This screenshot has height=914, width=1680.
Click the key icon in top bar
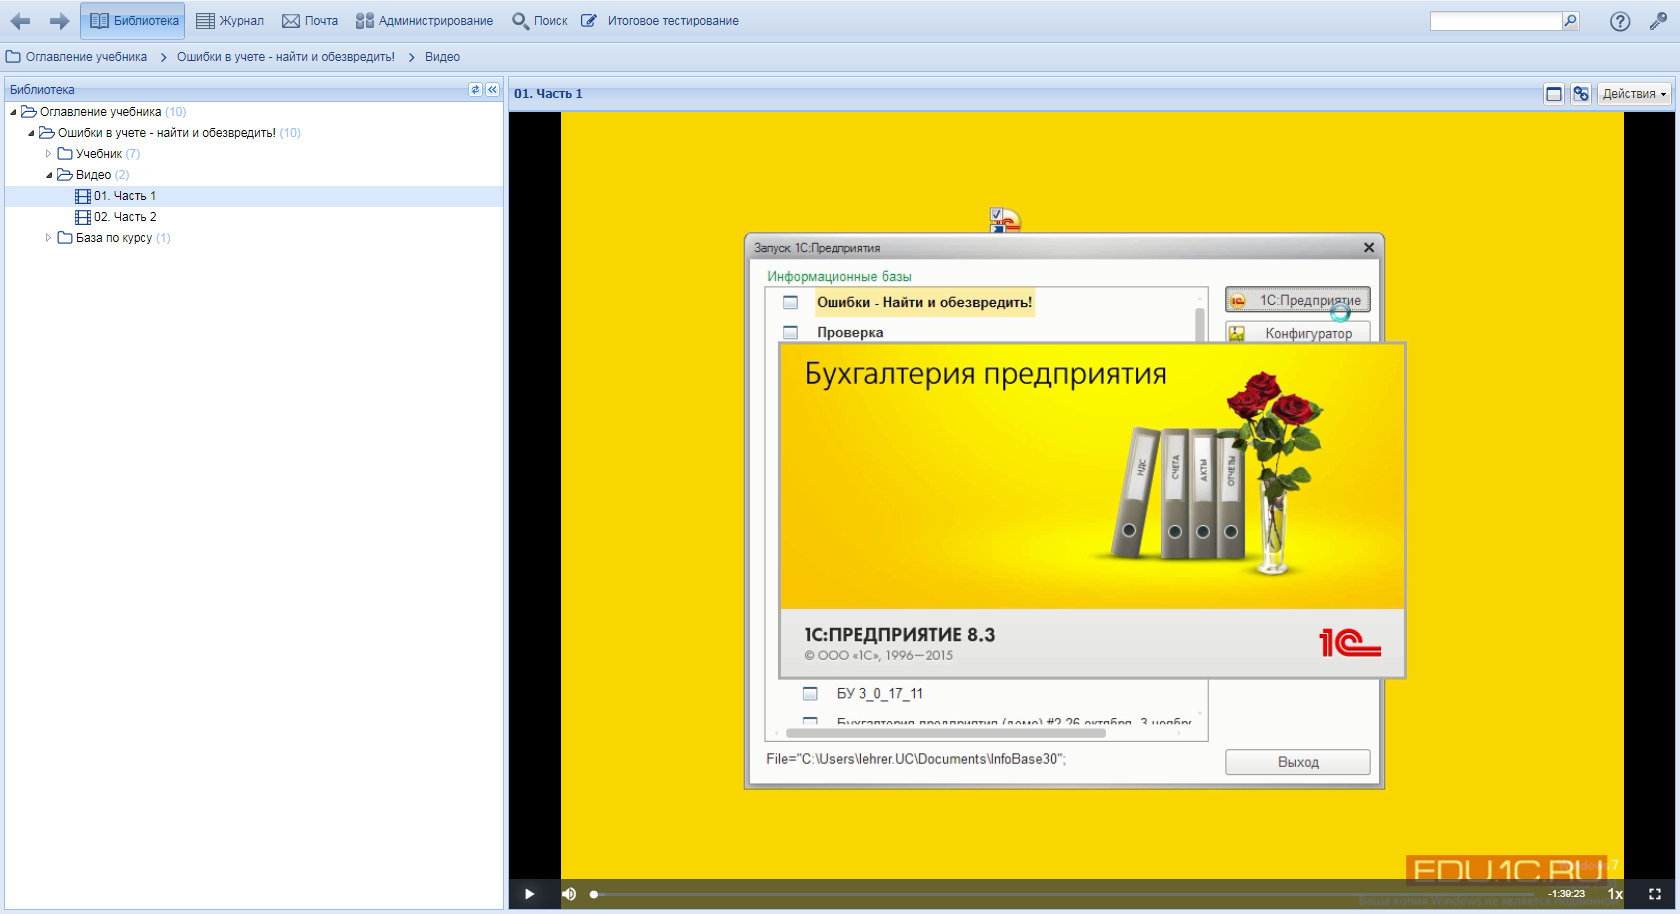coord(1658,21)
